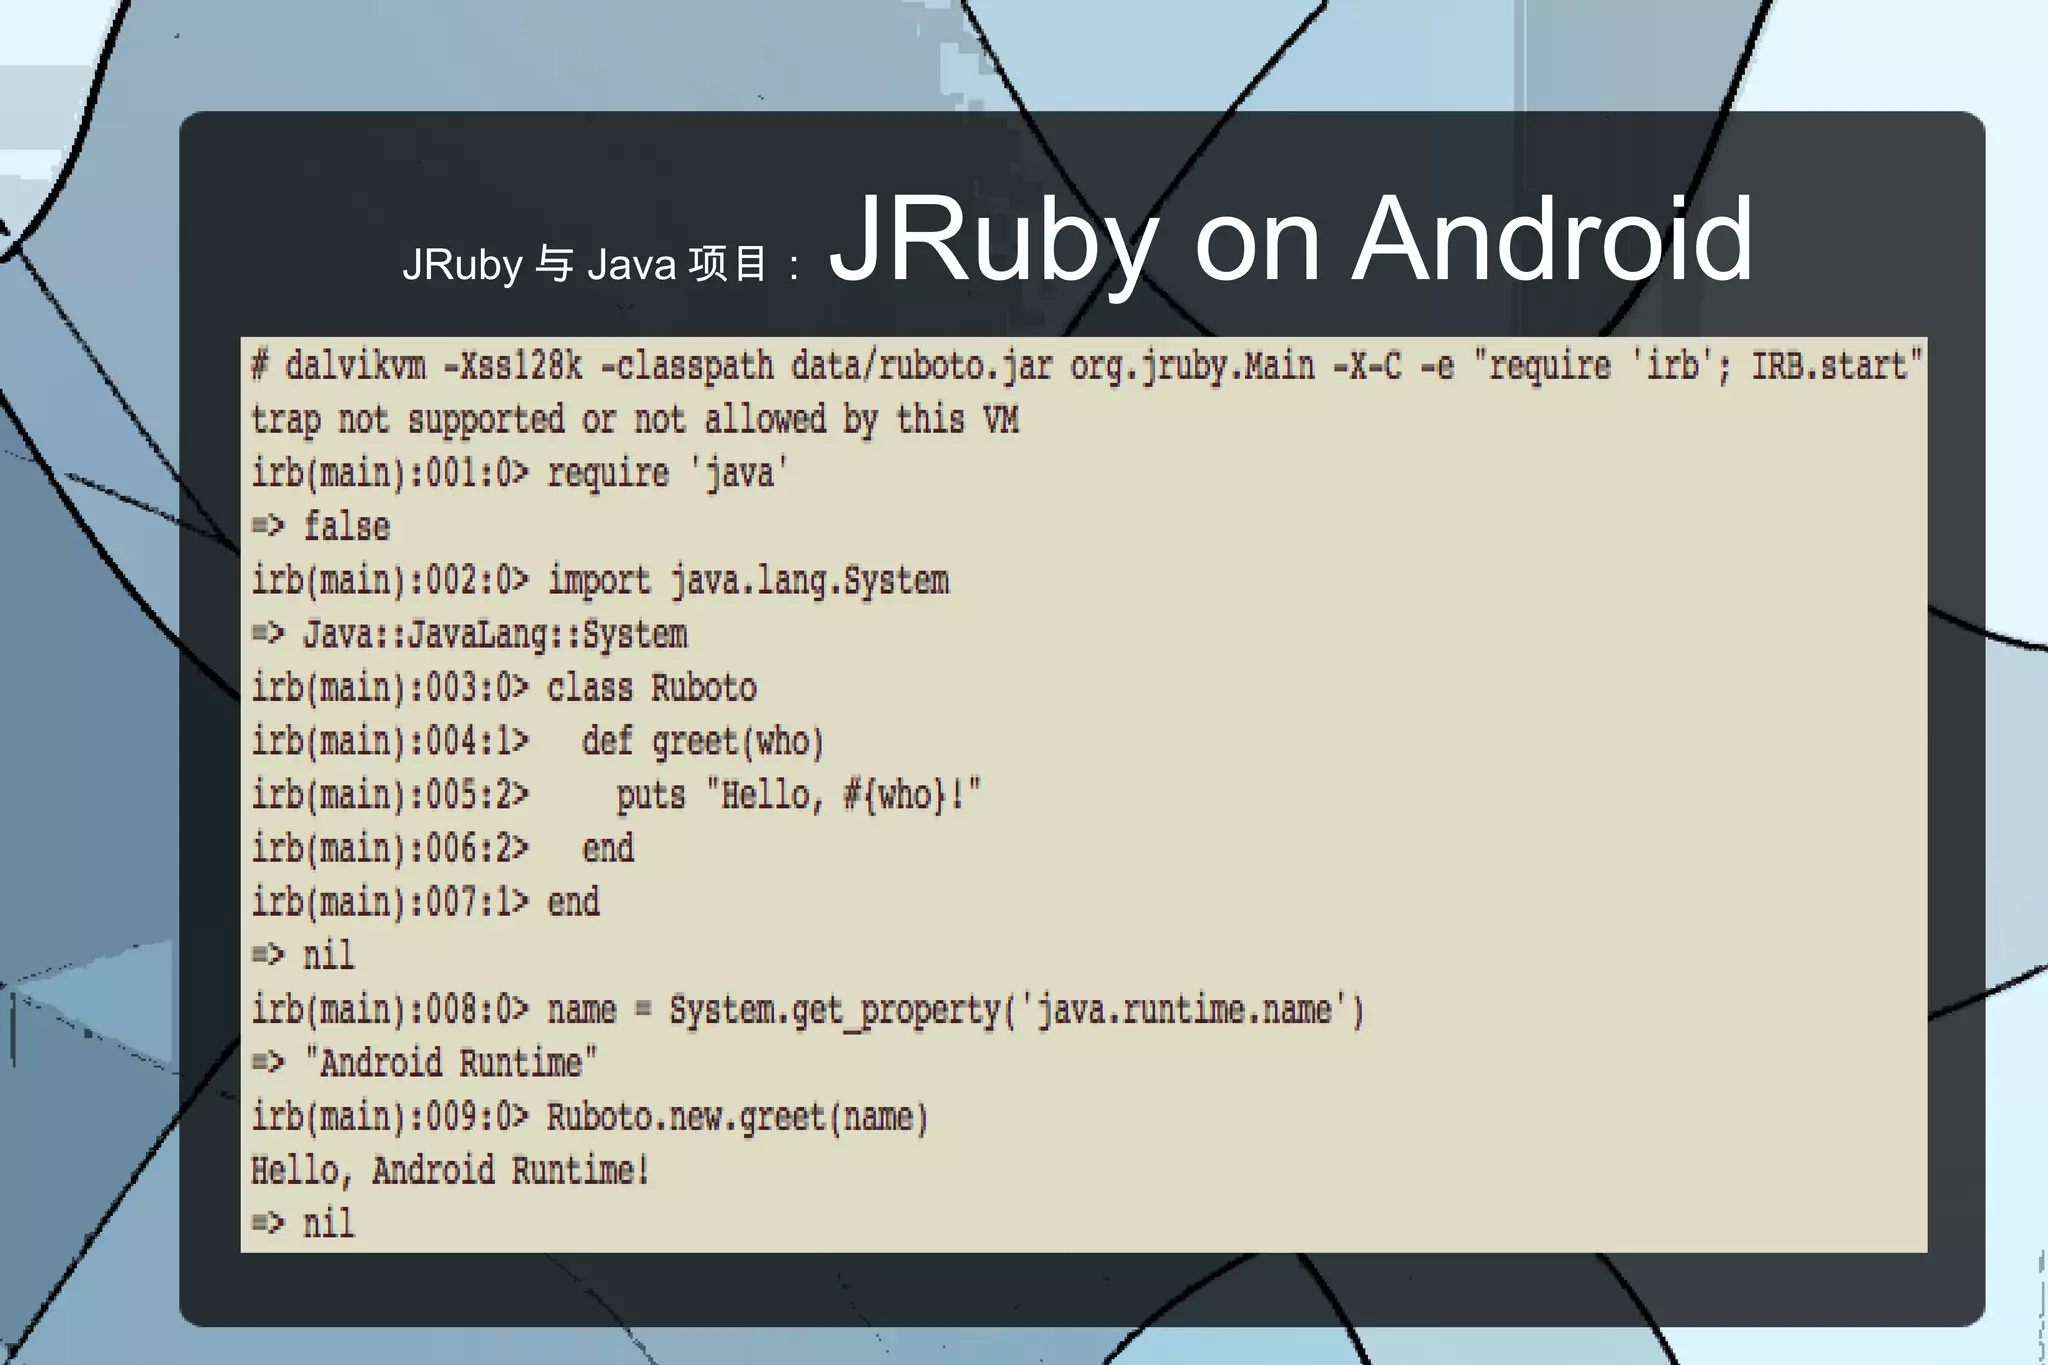Click the line 006 'end'
This screenshot has height=1365, width=2048.
(x=442, y=849)
